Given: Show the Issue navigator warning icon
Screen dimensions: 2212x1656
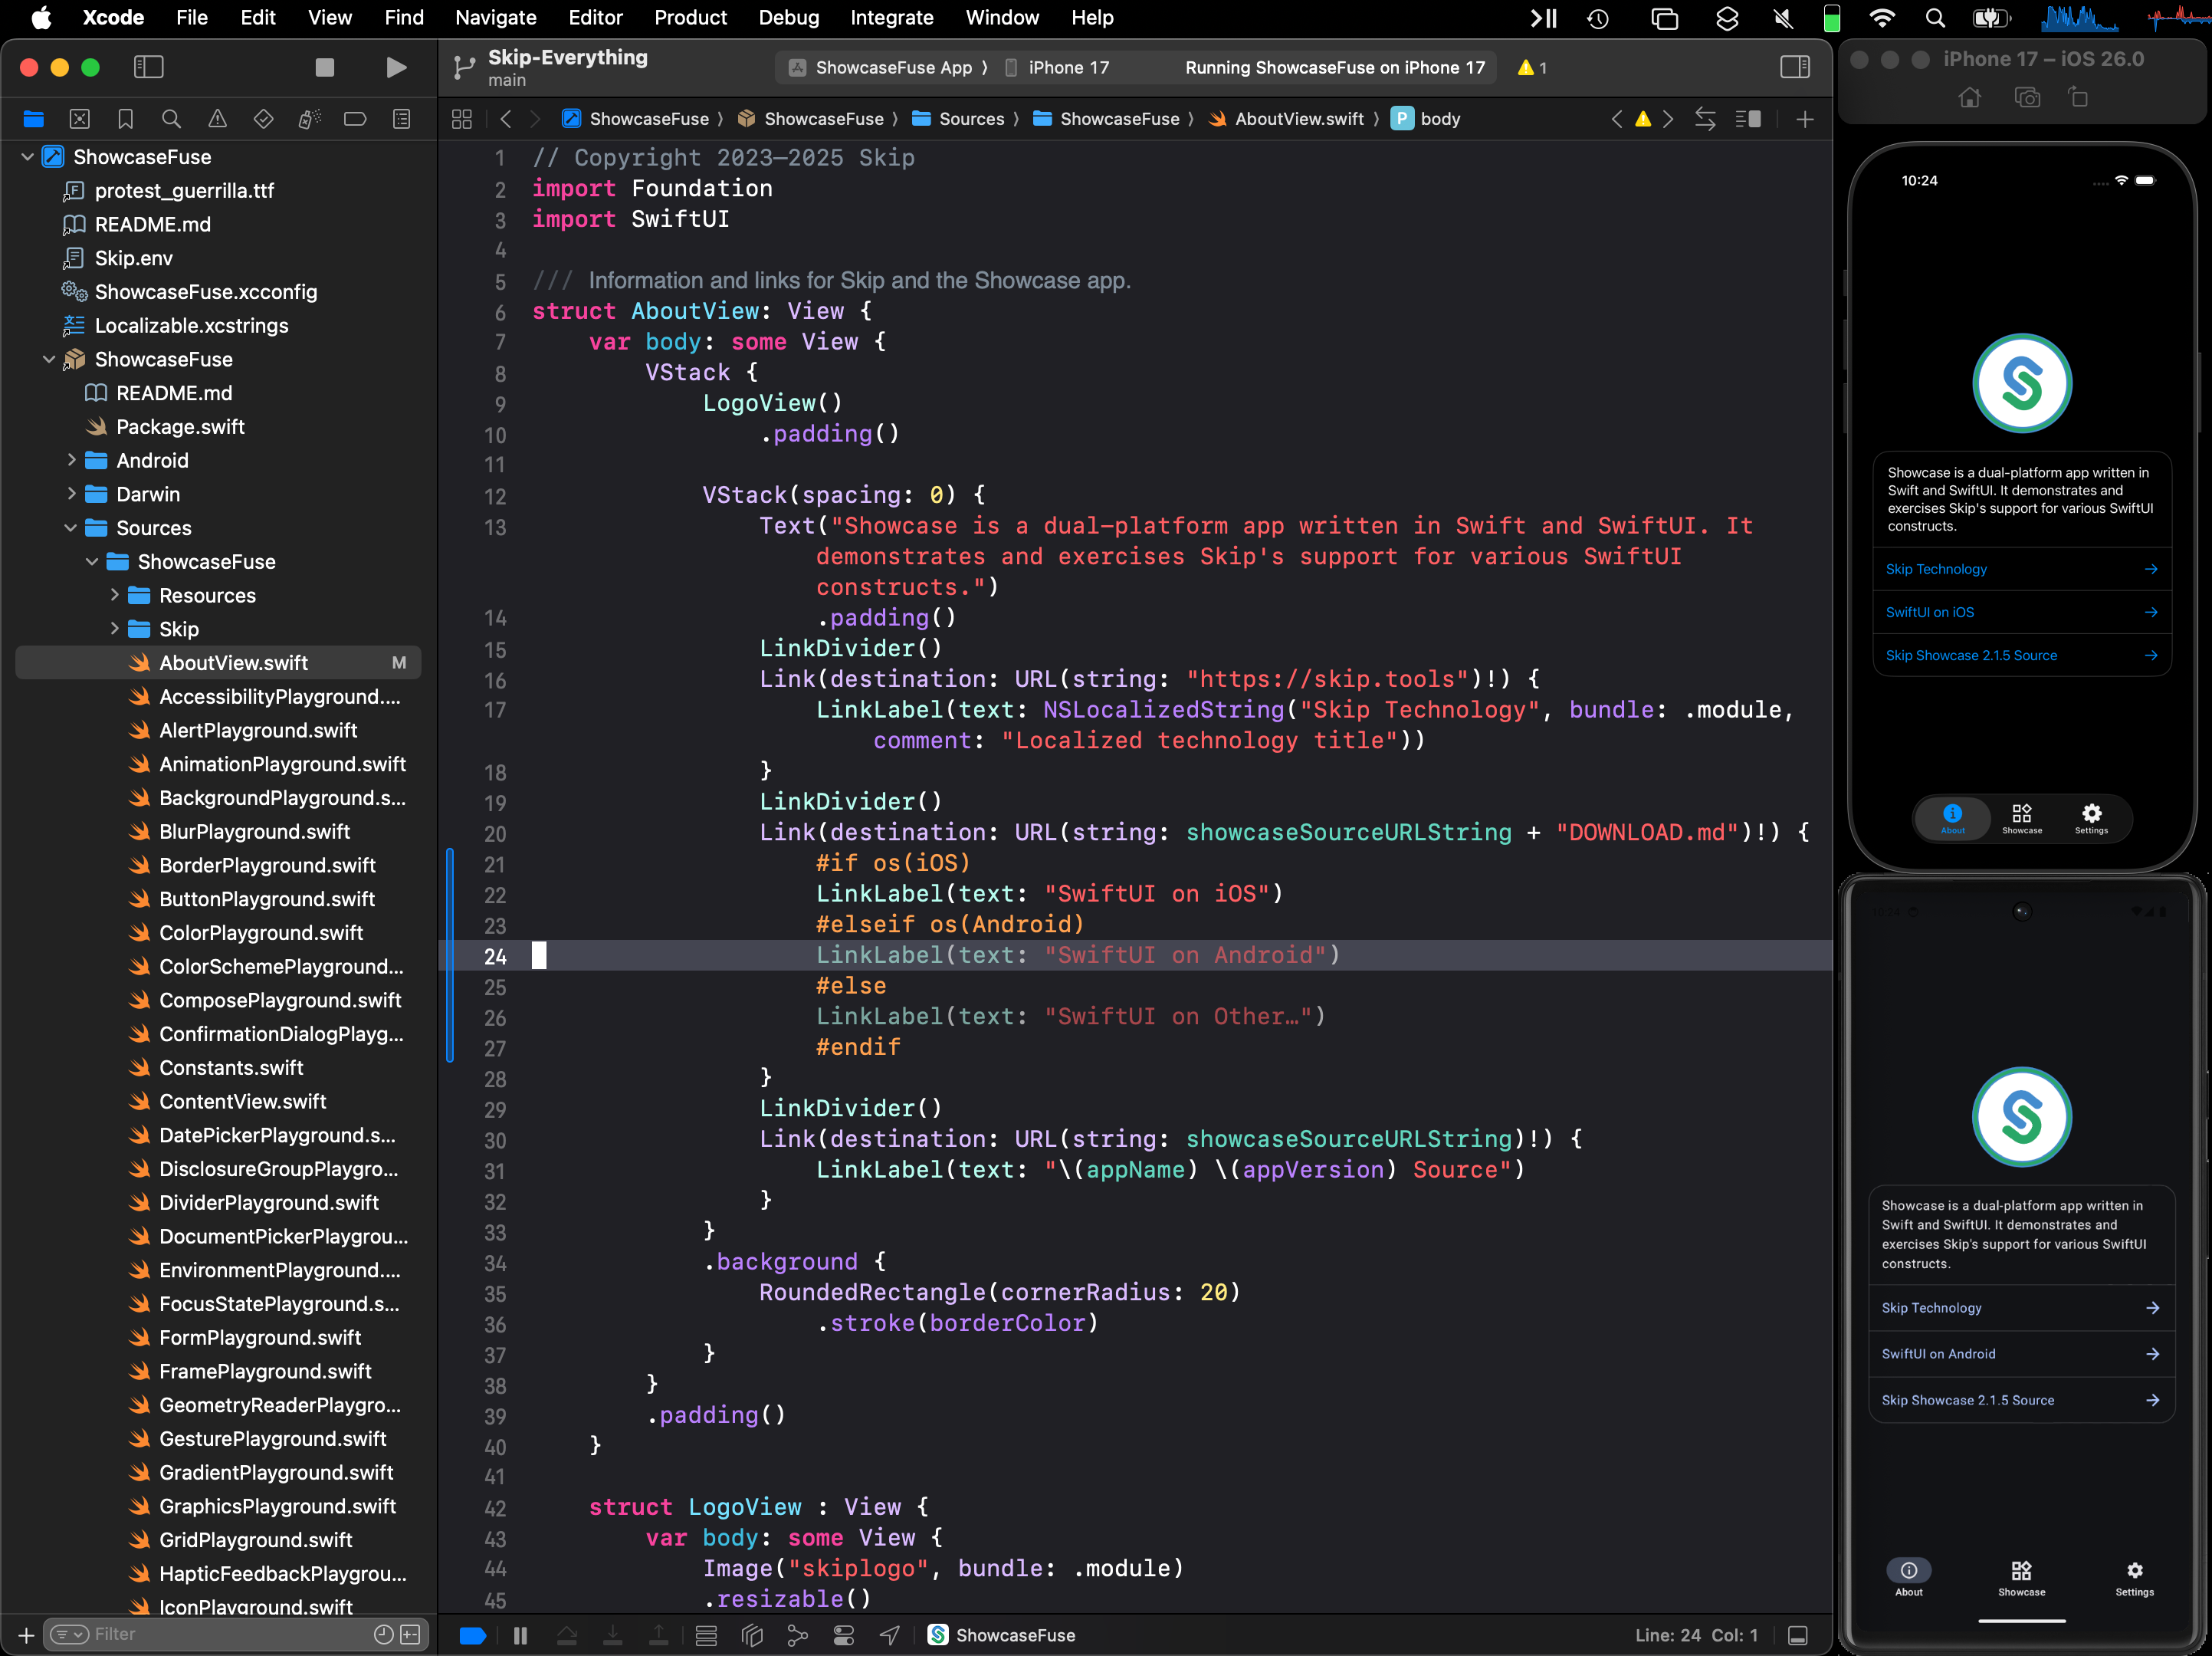Looking at the screenshot, I should pyautogui.click(x=217, y=118).
